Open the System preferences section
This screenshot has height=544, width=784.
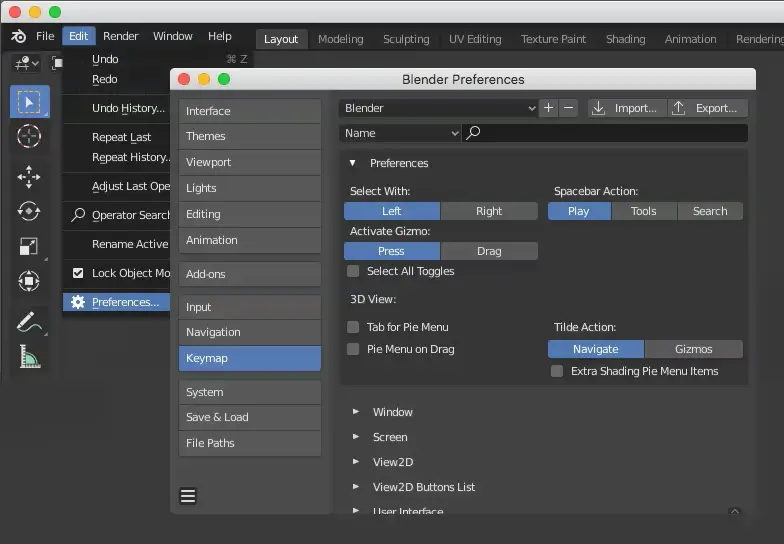[250, 392]
